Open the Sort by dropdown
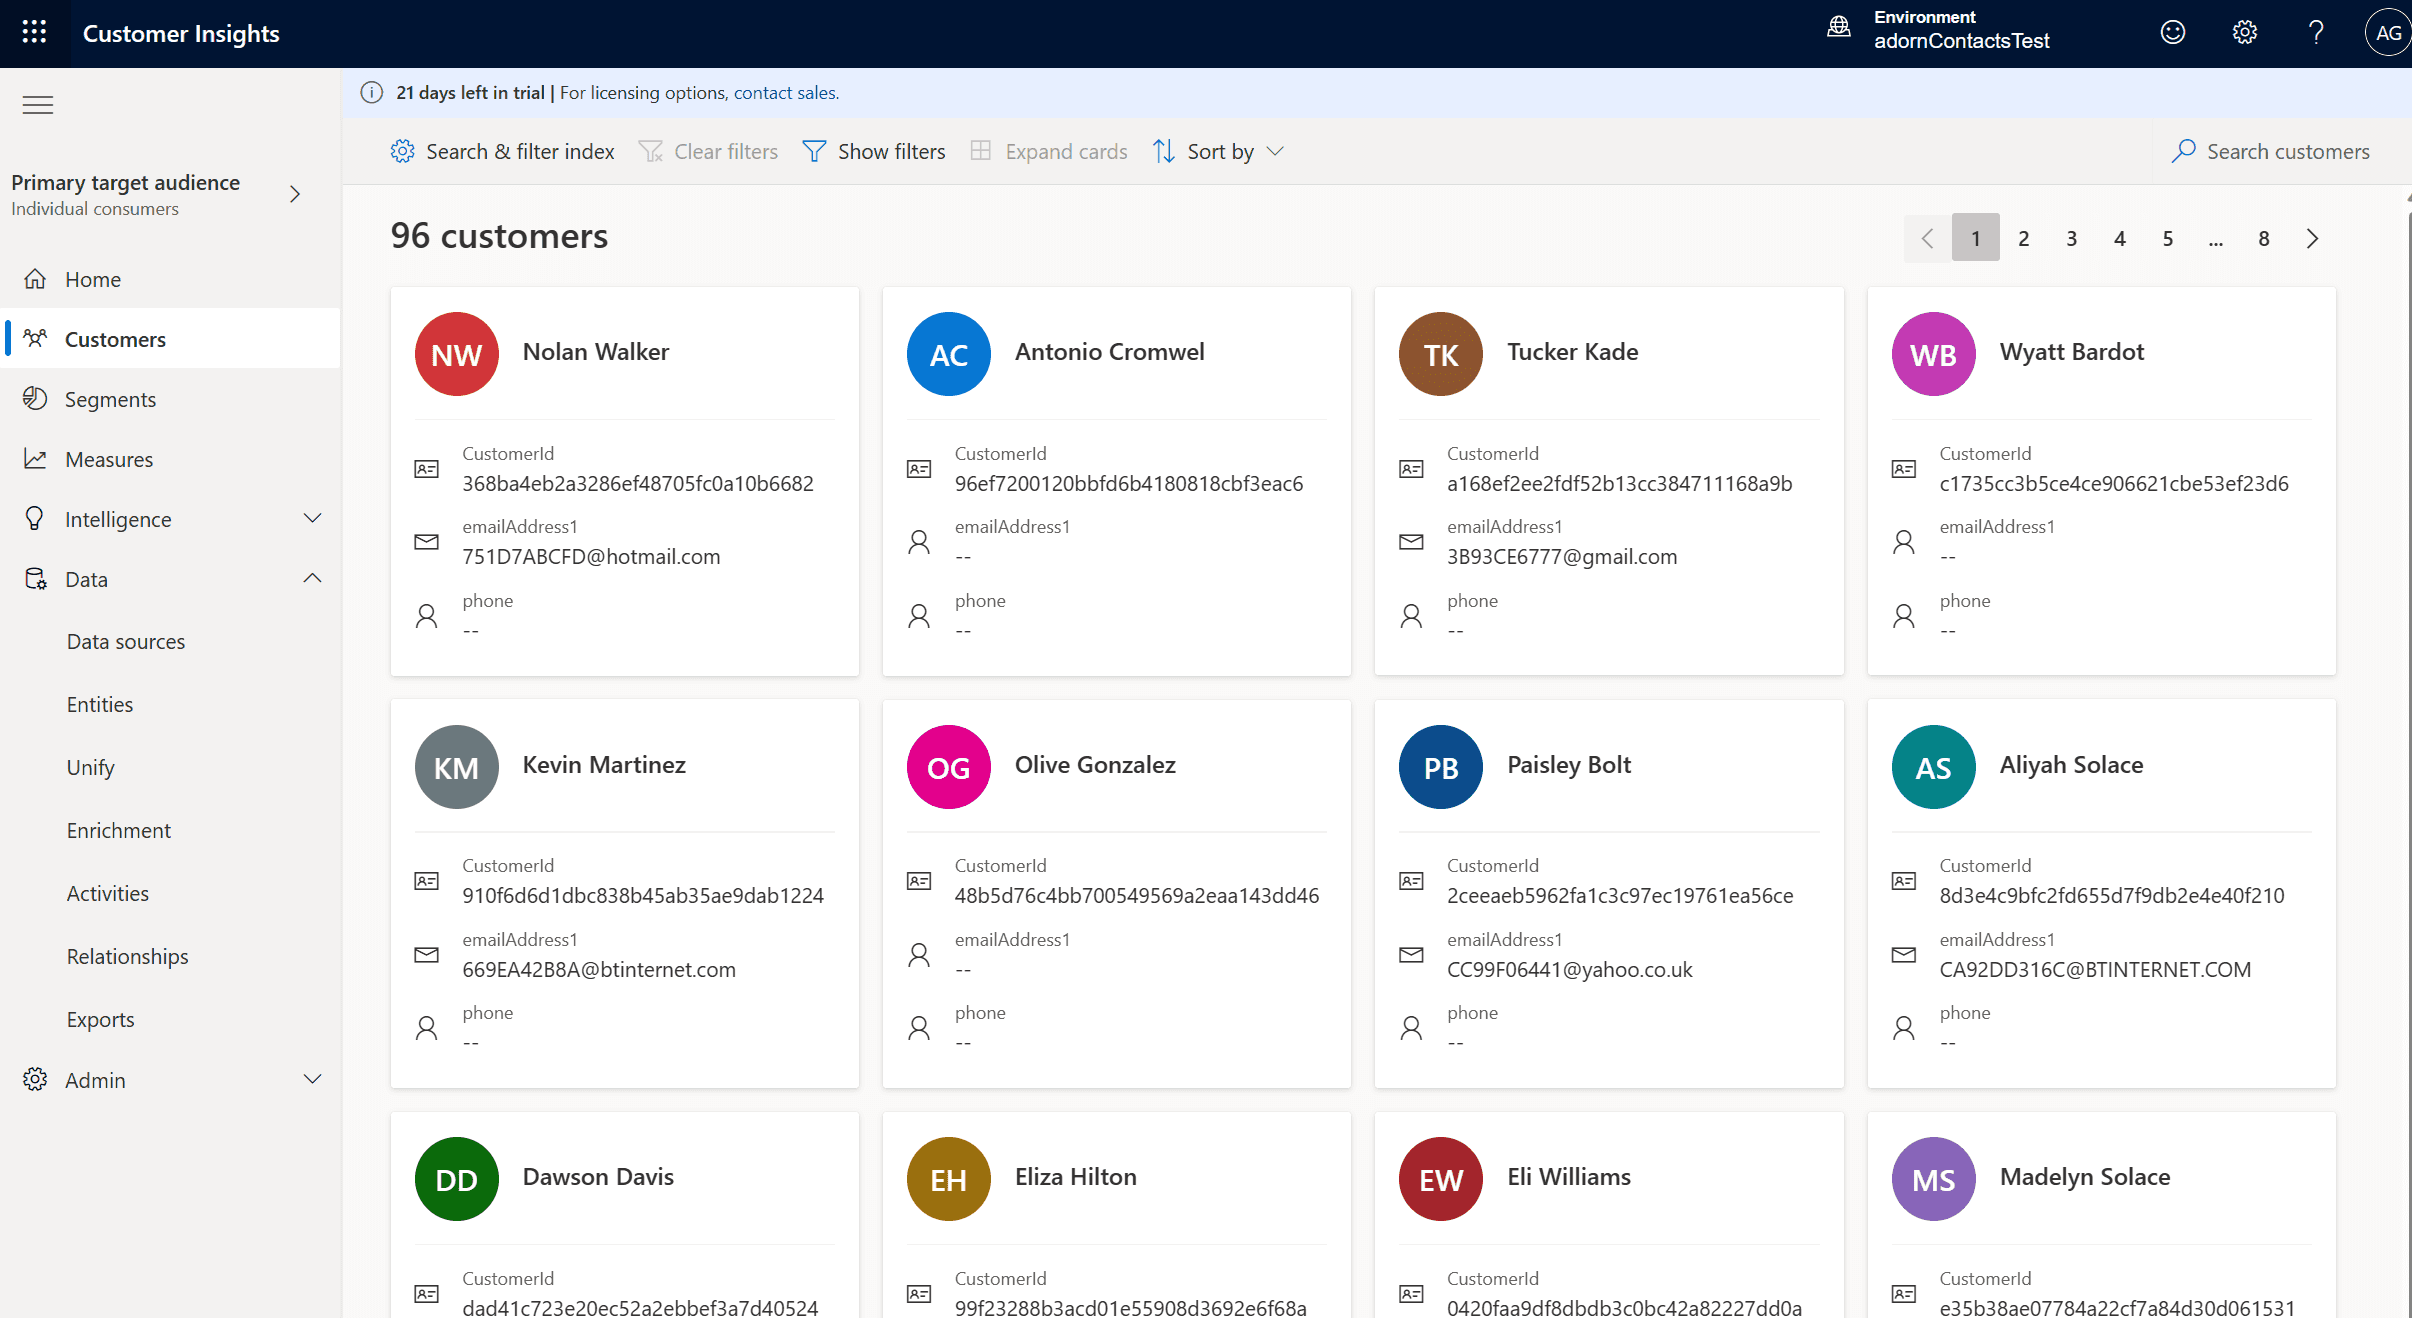This screenshot has height=1318, width=2412. (1219, 151)
